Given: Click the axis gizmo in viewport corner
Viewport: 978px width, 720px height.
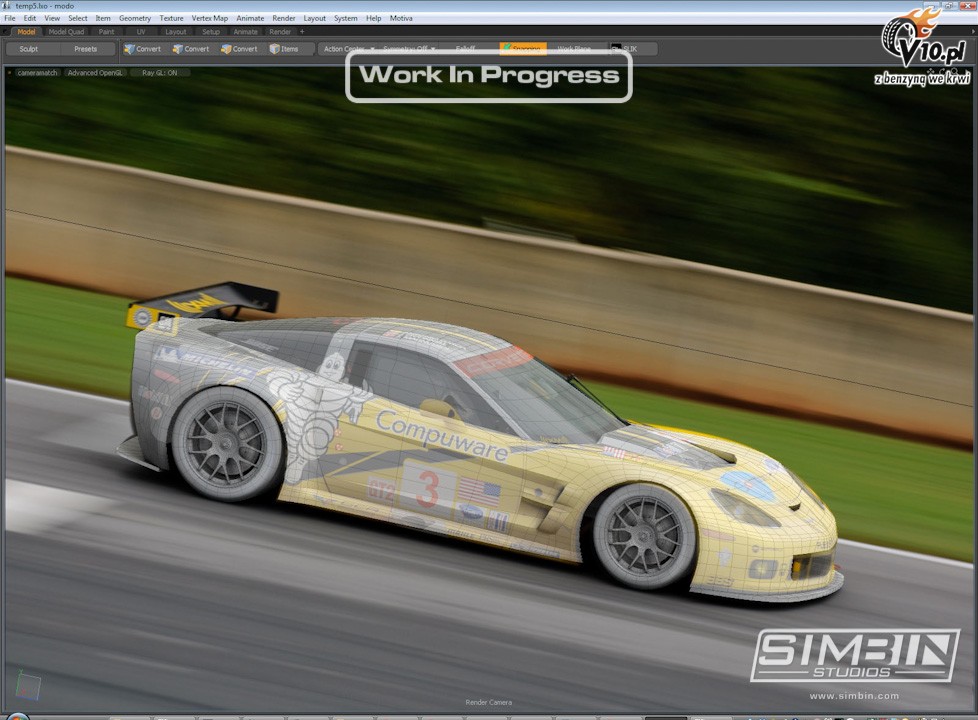Looking at the screenshot, I should point(27,685).
